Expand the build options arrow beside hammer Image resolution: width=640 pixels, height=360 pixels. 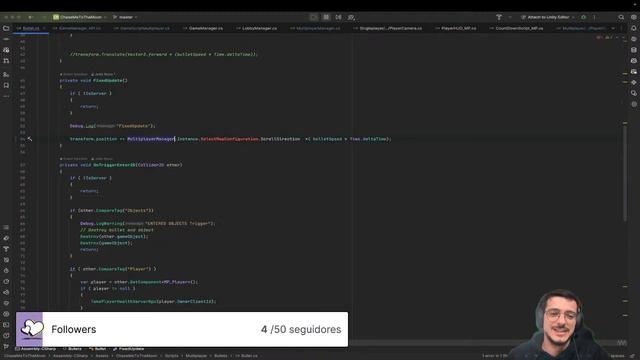click(x=509, y=17)
